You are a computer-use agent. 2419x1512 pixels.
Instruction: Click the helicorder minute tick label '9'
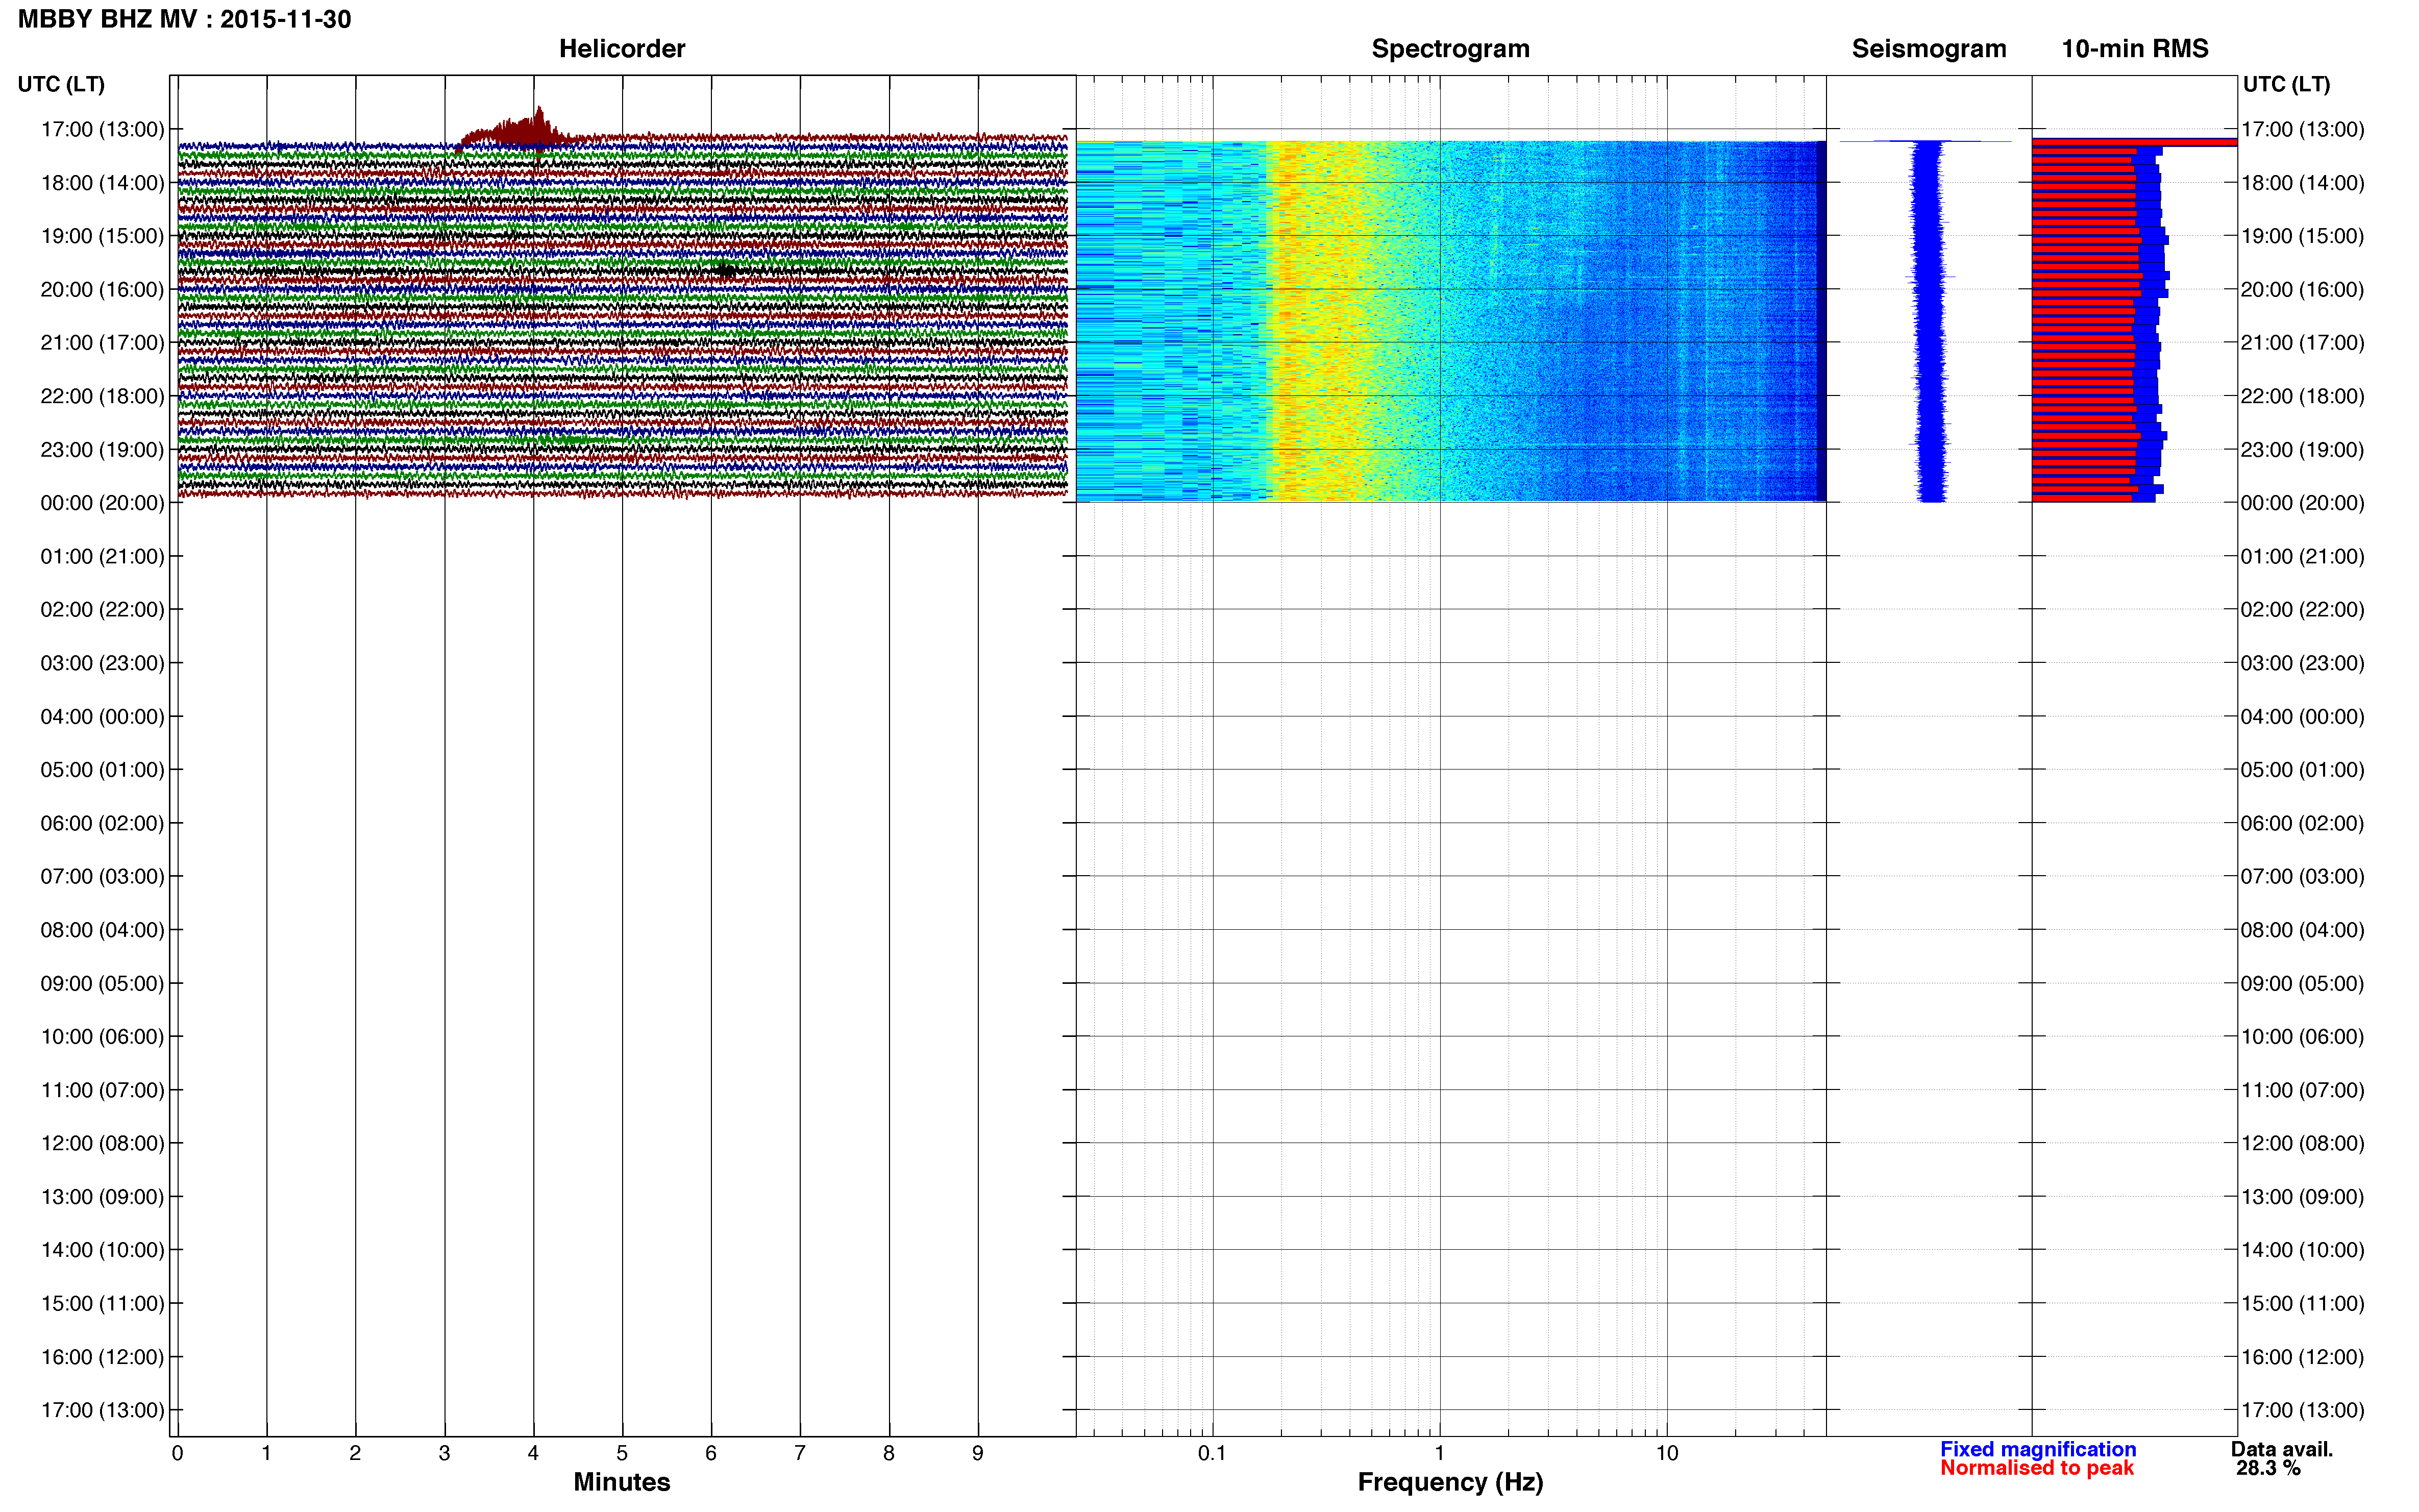click(978, 1453)
